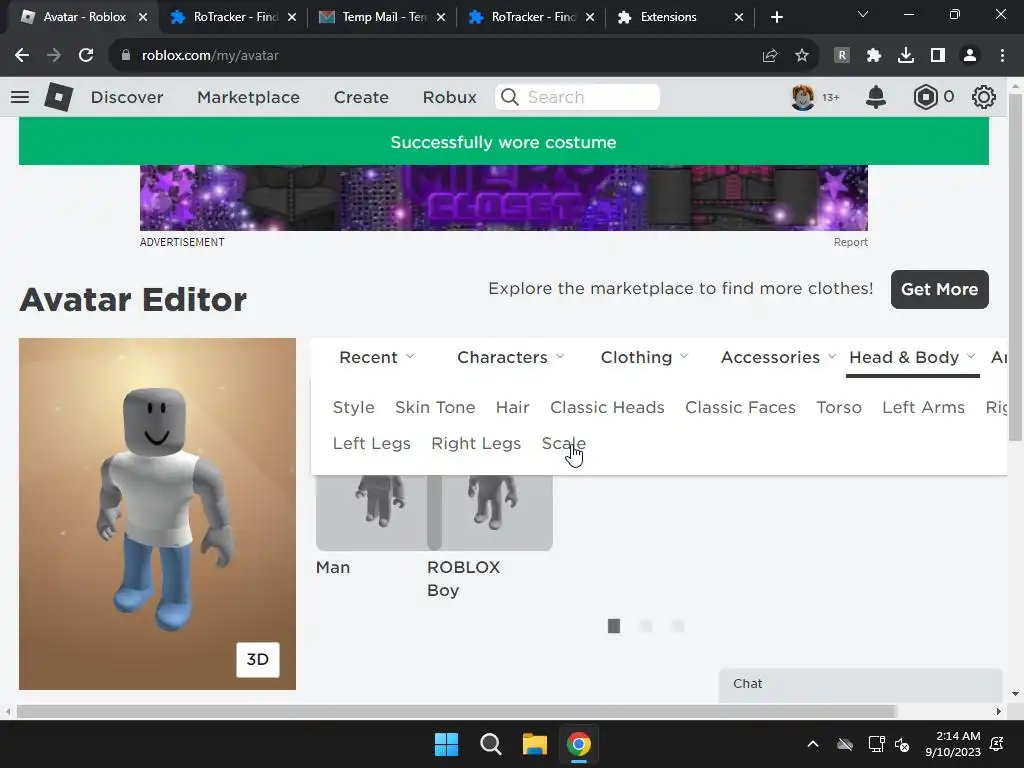Expand the Head & Body dropdown

coord(912,357)
